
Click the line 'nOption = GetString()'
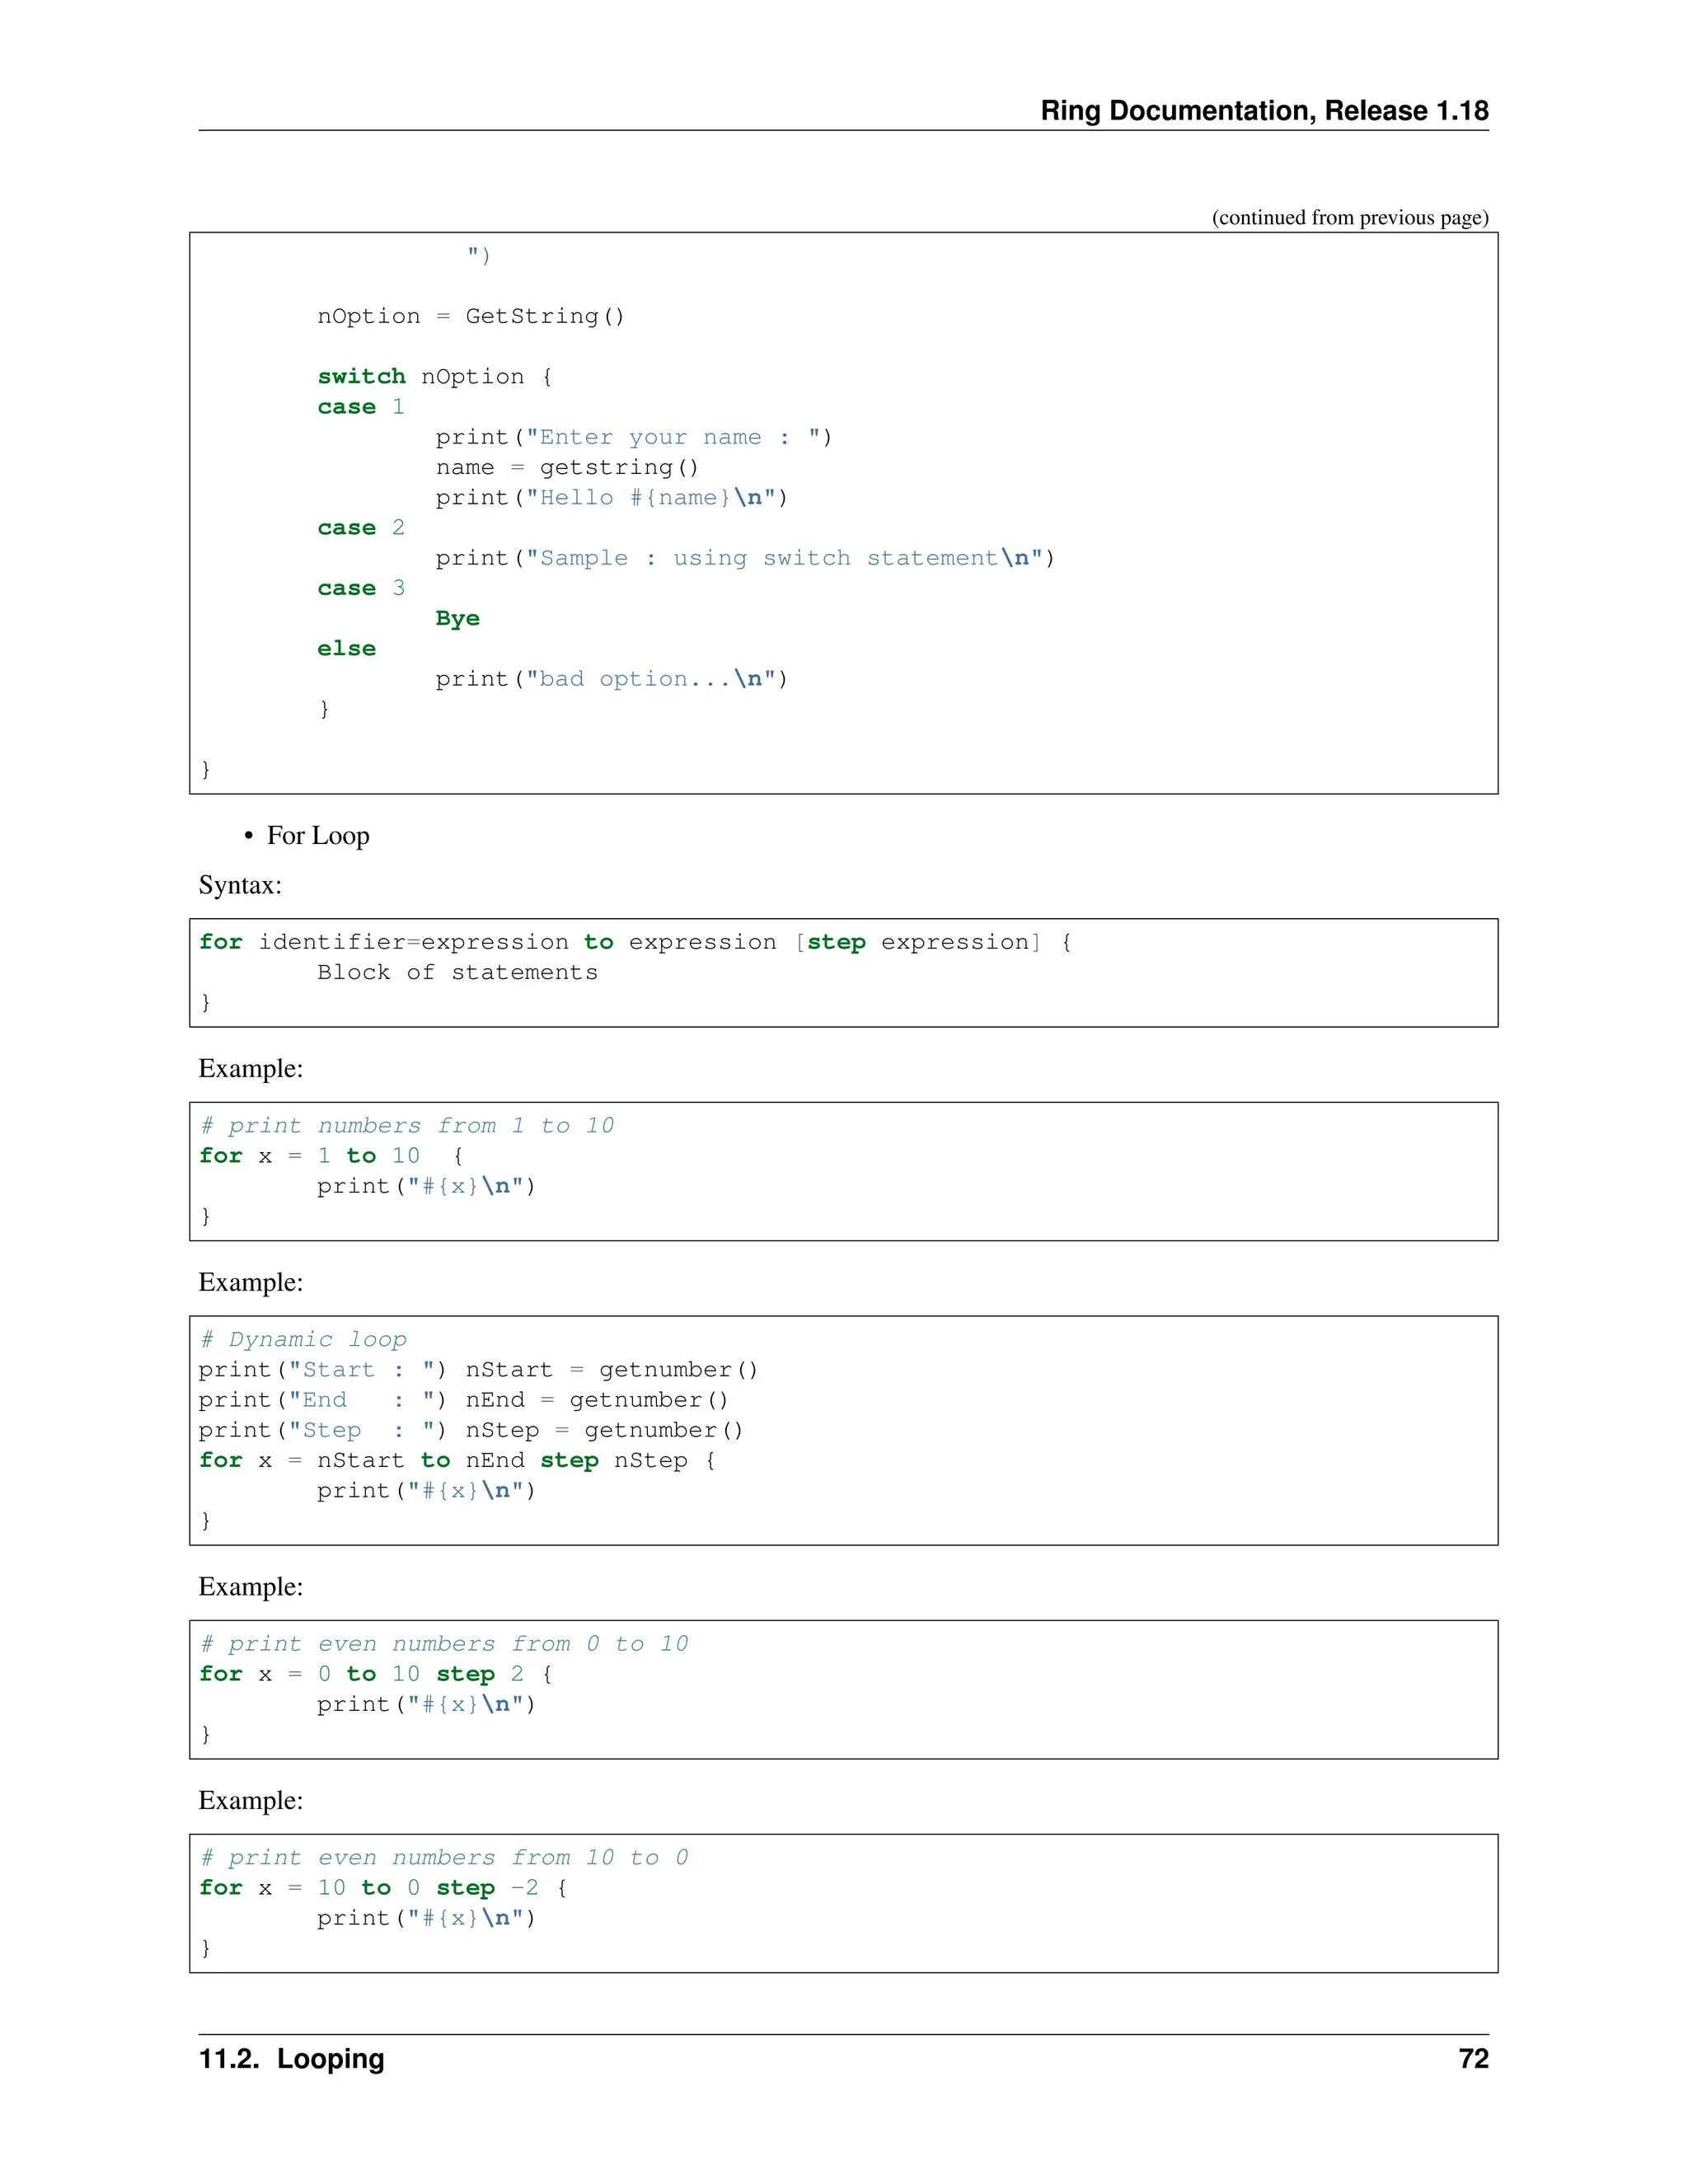[x=471, y=317]
